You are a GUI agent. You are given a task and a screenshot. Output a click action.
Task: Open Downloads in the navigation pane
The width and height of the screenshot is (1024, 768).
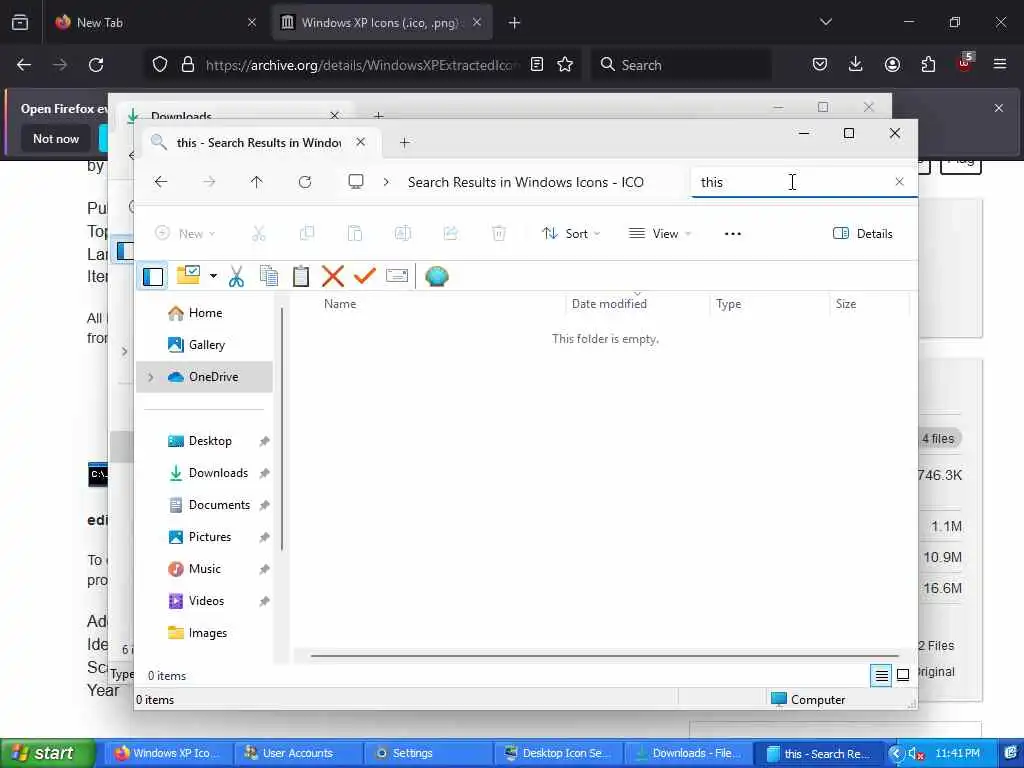click(x=204, y=473)
